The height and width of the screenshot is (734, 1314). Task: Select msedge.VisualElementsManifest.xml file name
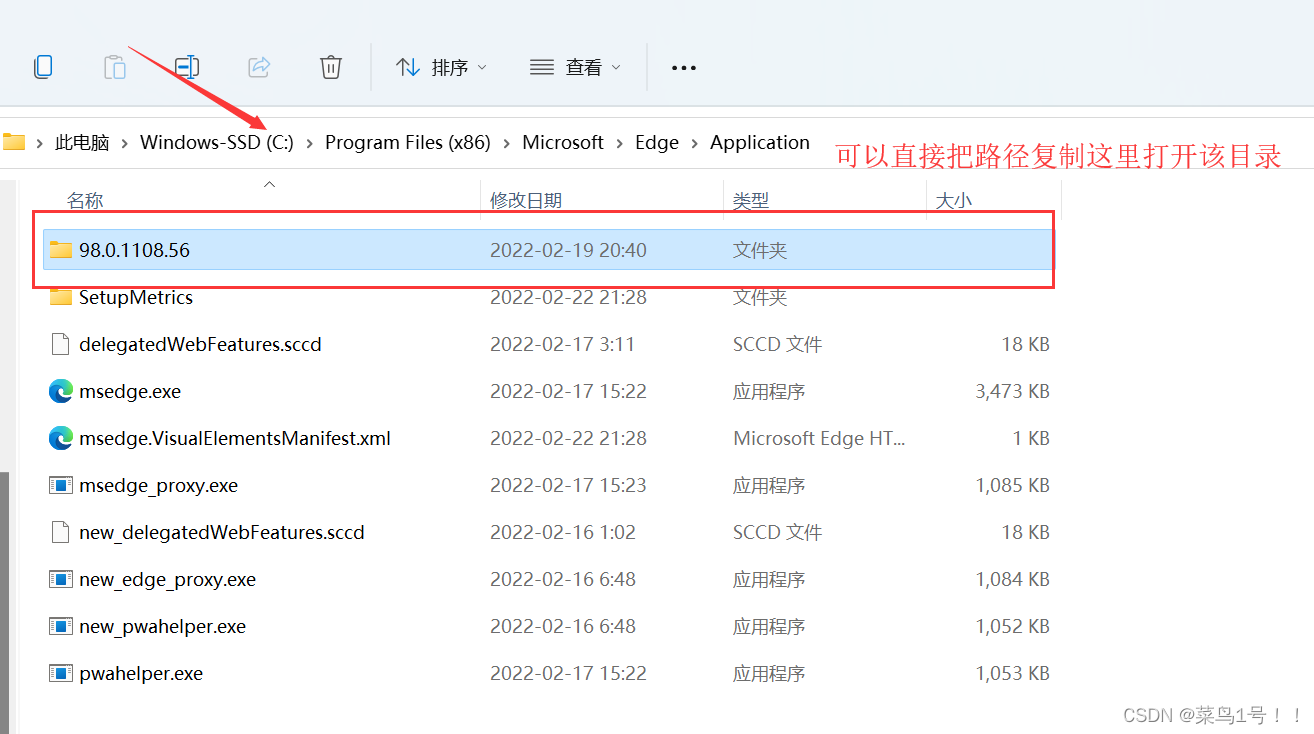point(235,438)
